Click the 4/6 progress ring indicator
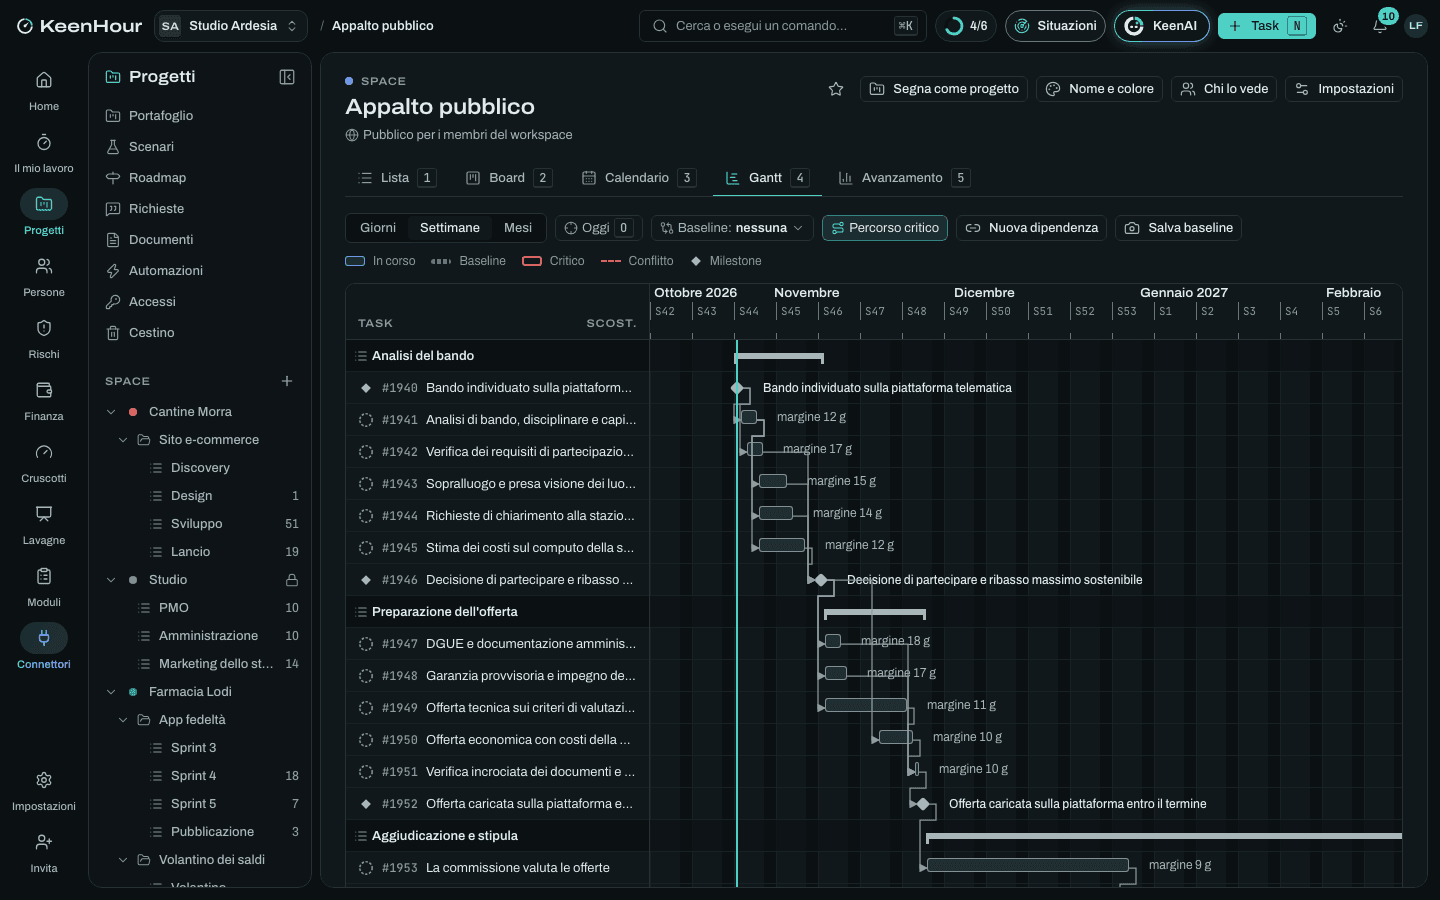 tap(966, 26)
